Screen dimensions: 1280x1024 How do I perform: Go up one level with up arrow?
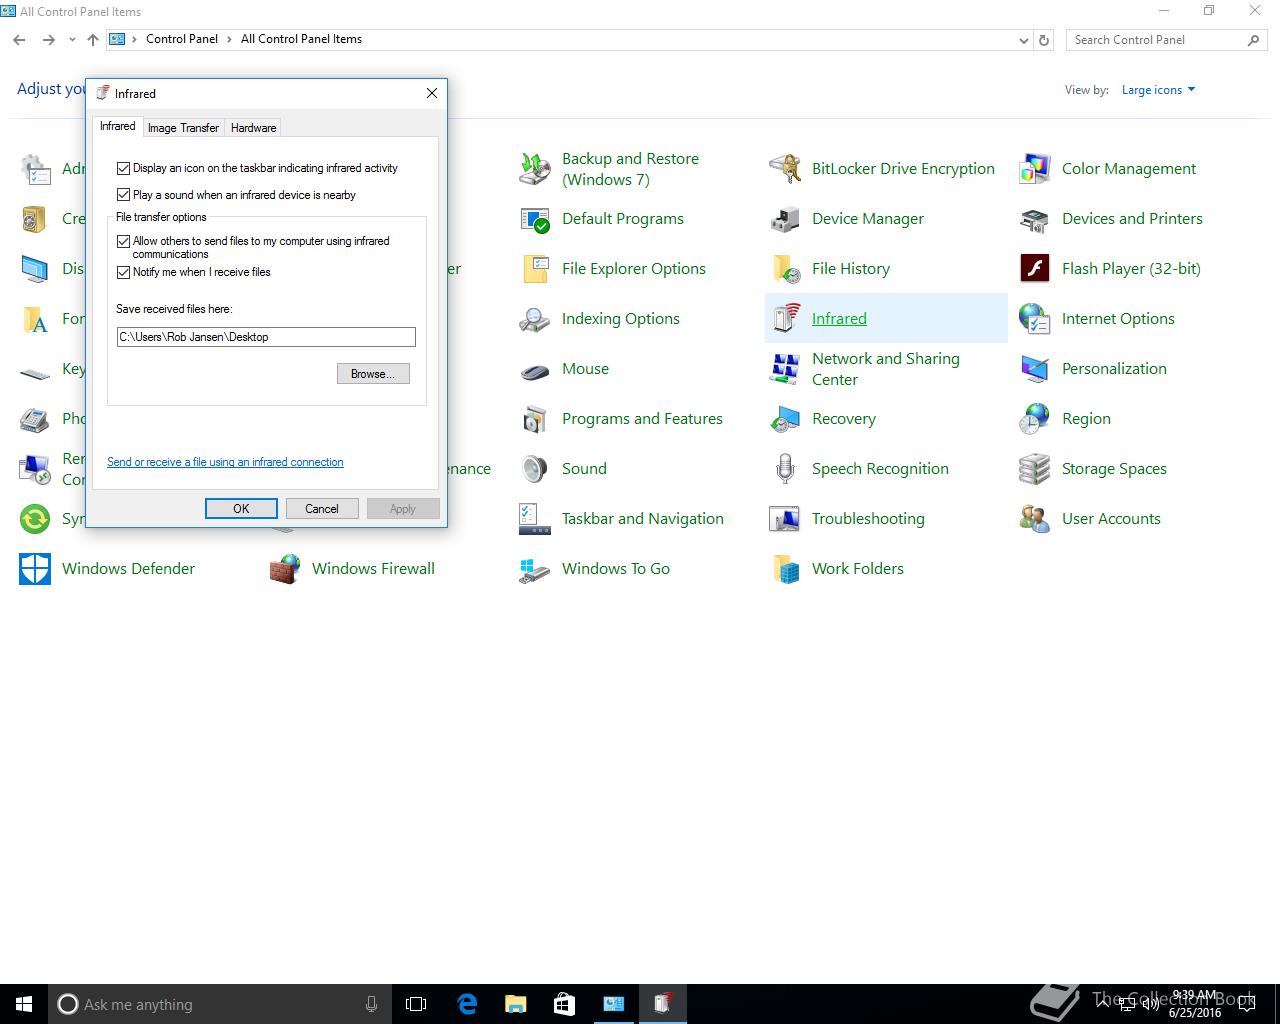(x=93, y=40)
